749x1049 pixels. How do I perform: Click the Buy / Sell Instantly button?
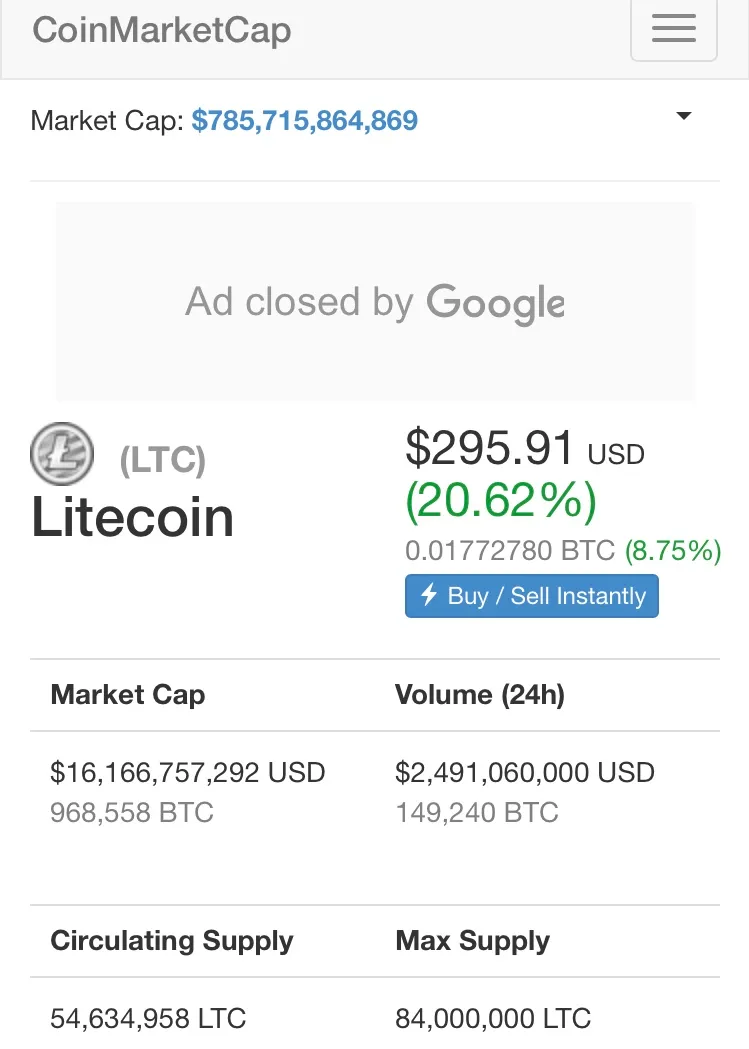532,595
